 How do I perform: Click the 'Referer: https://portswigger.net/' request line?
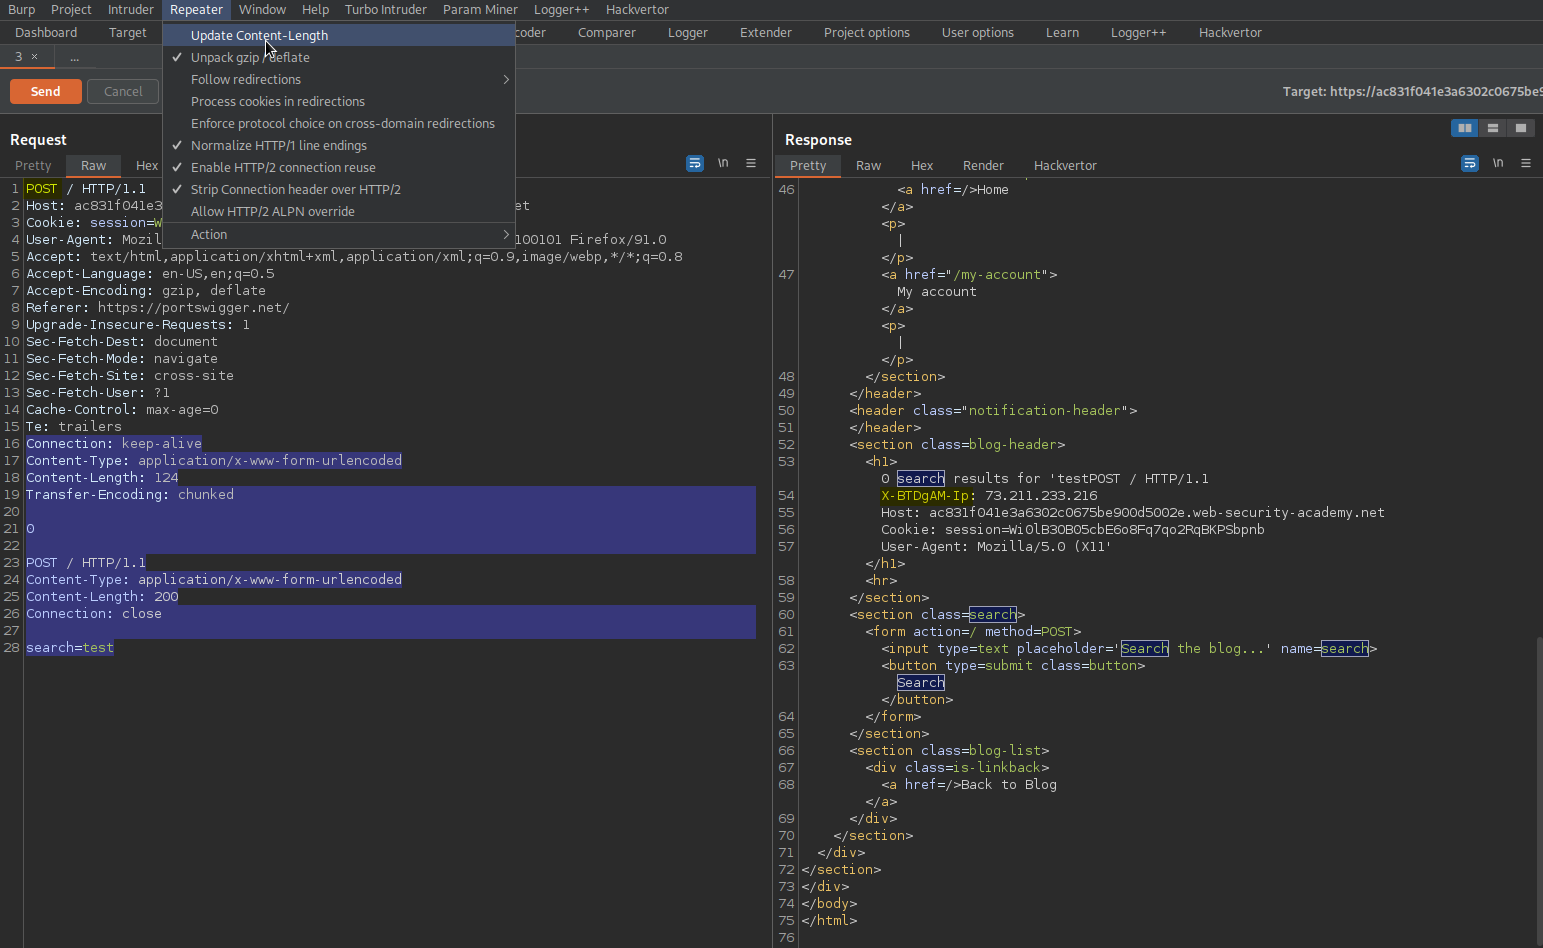click(x=158, y=308)
